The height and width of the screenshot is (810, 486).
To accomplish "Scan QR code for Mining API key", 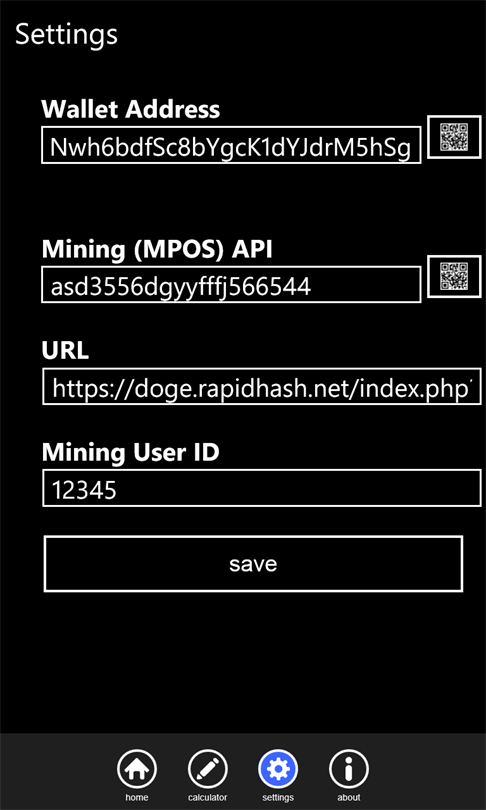I will click(454, 276).
